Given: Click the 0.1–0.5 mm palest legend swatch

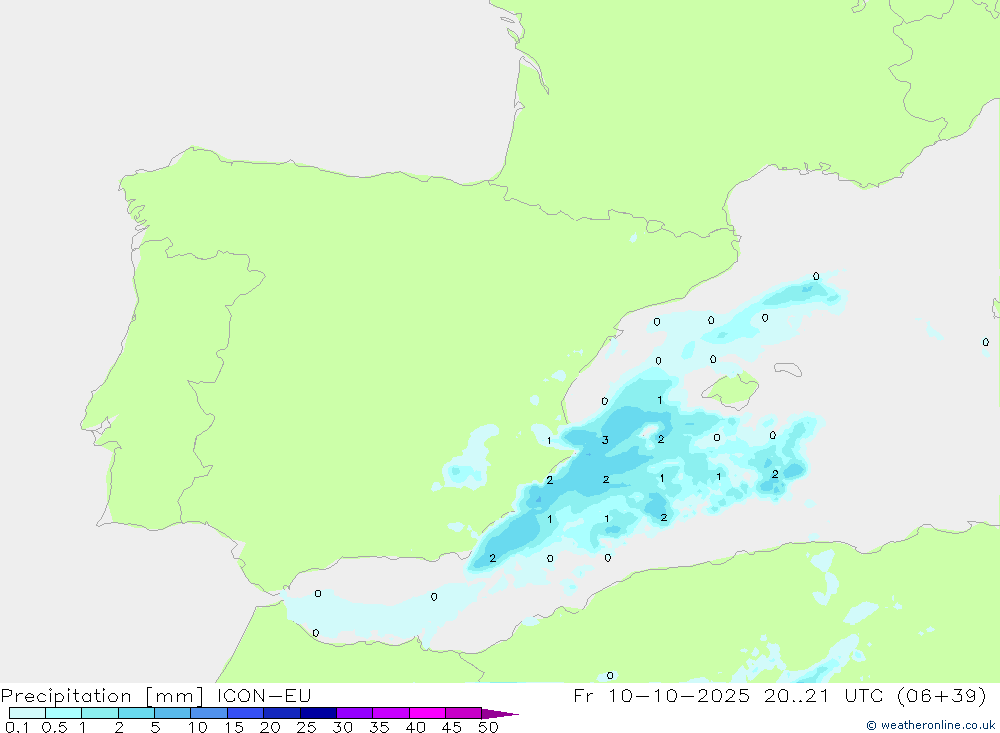Looking at the screenshot, I should pyautogui.click(x=27, y=713).
